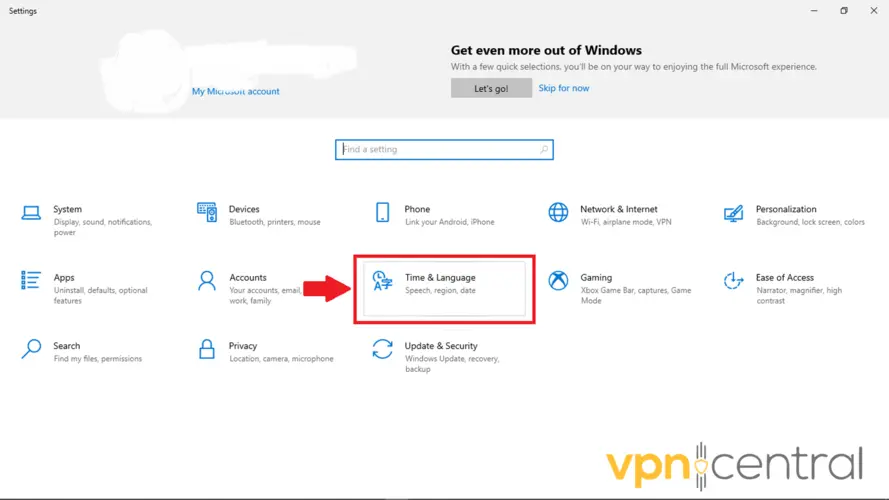
Task: Open the Network & Internet globe icon
Action: [x=558, y=212]
